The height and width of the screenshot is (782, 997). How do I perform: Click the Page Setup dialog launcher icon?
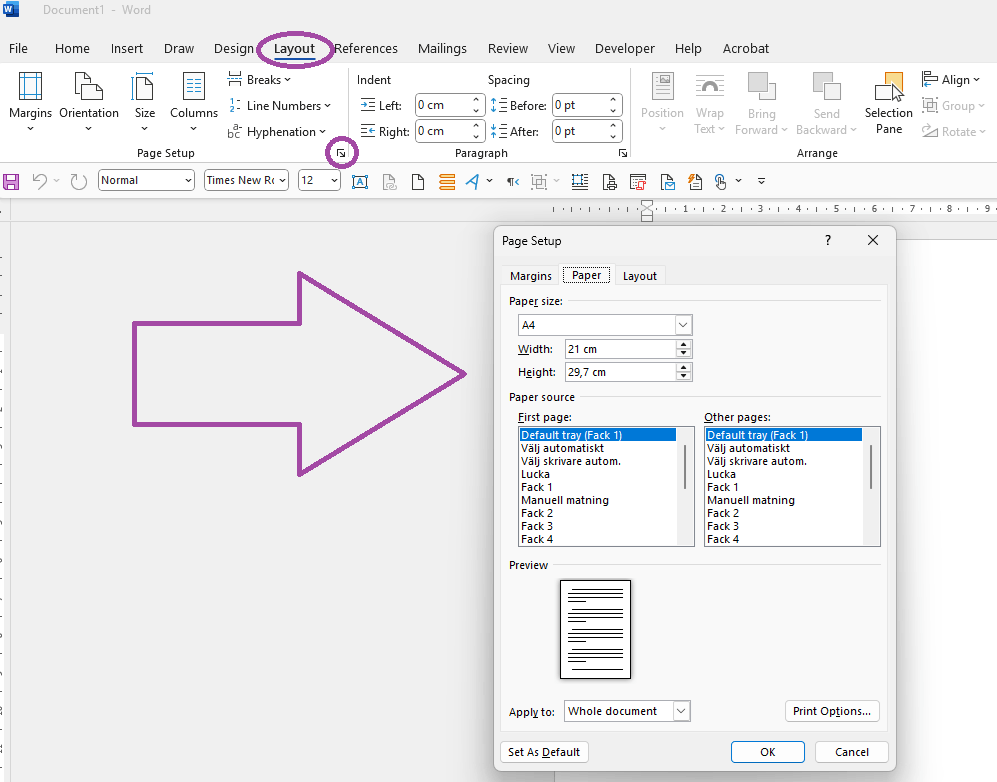(x=341, y=153)
